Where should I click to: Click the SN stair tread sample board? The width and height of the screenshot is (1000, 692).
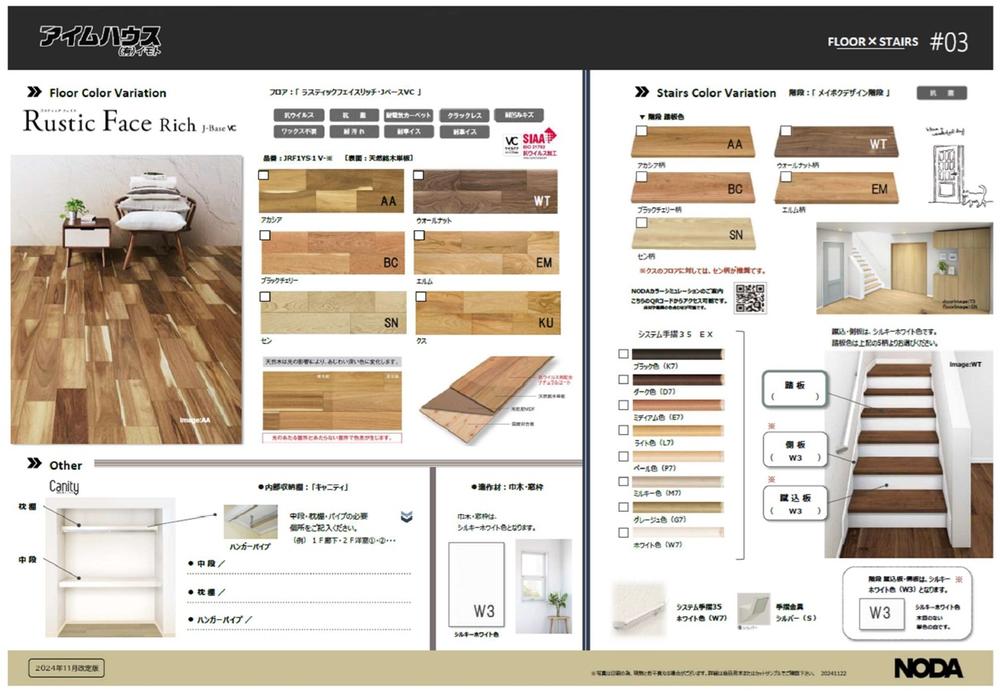[693, 235]
